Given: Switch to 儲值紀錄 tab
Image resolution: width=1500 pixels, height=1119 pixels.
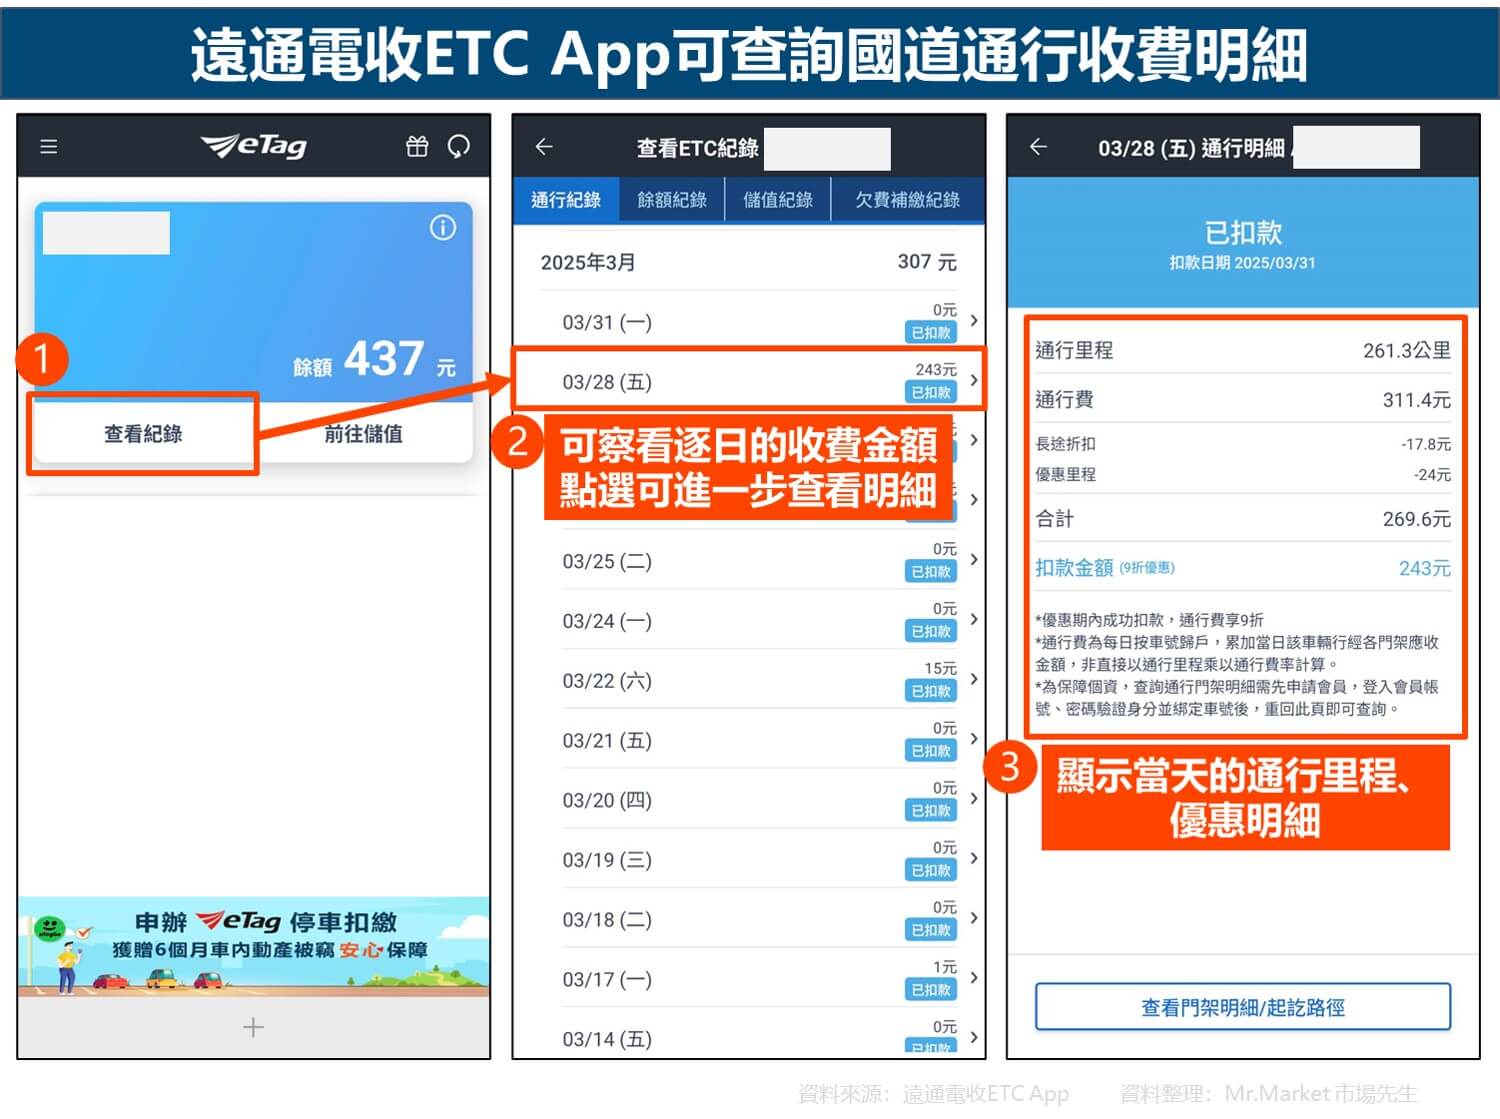Looking at the screenshot, I should [778, 200].
